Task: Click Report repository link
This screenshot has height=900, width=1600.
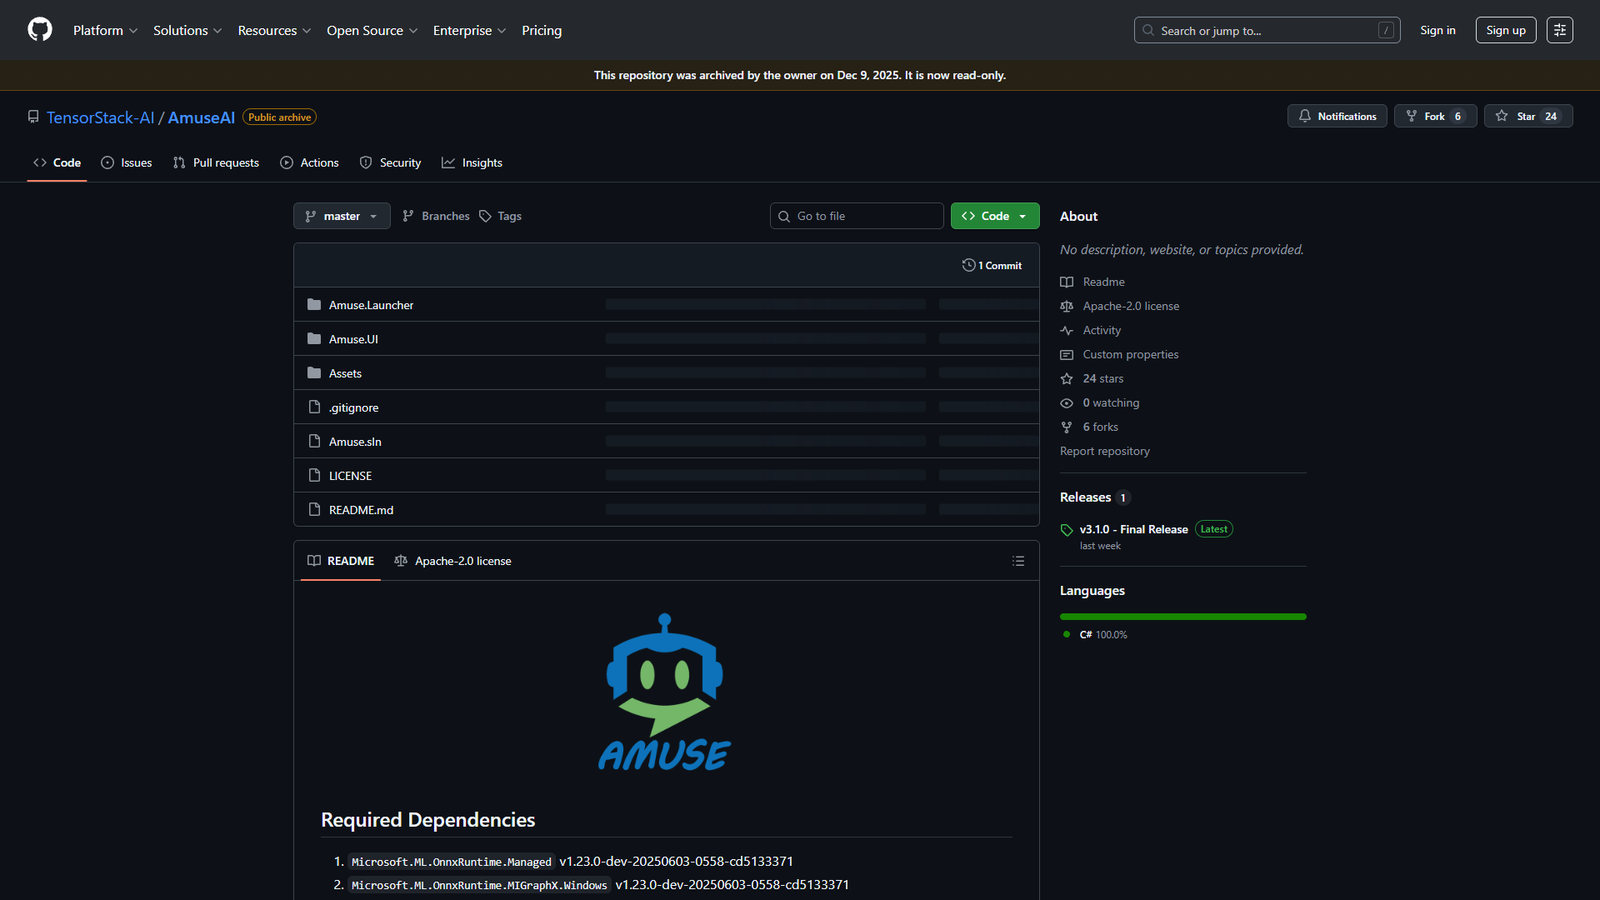Action: click(x=1105, y=451)
